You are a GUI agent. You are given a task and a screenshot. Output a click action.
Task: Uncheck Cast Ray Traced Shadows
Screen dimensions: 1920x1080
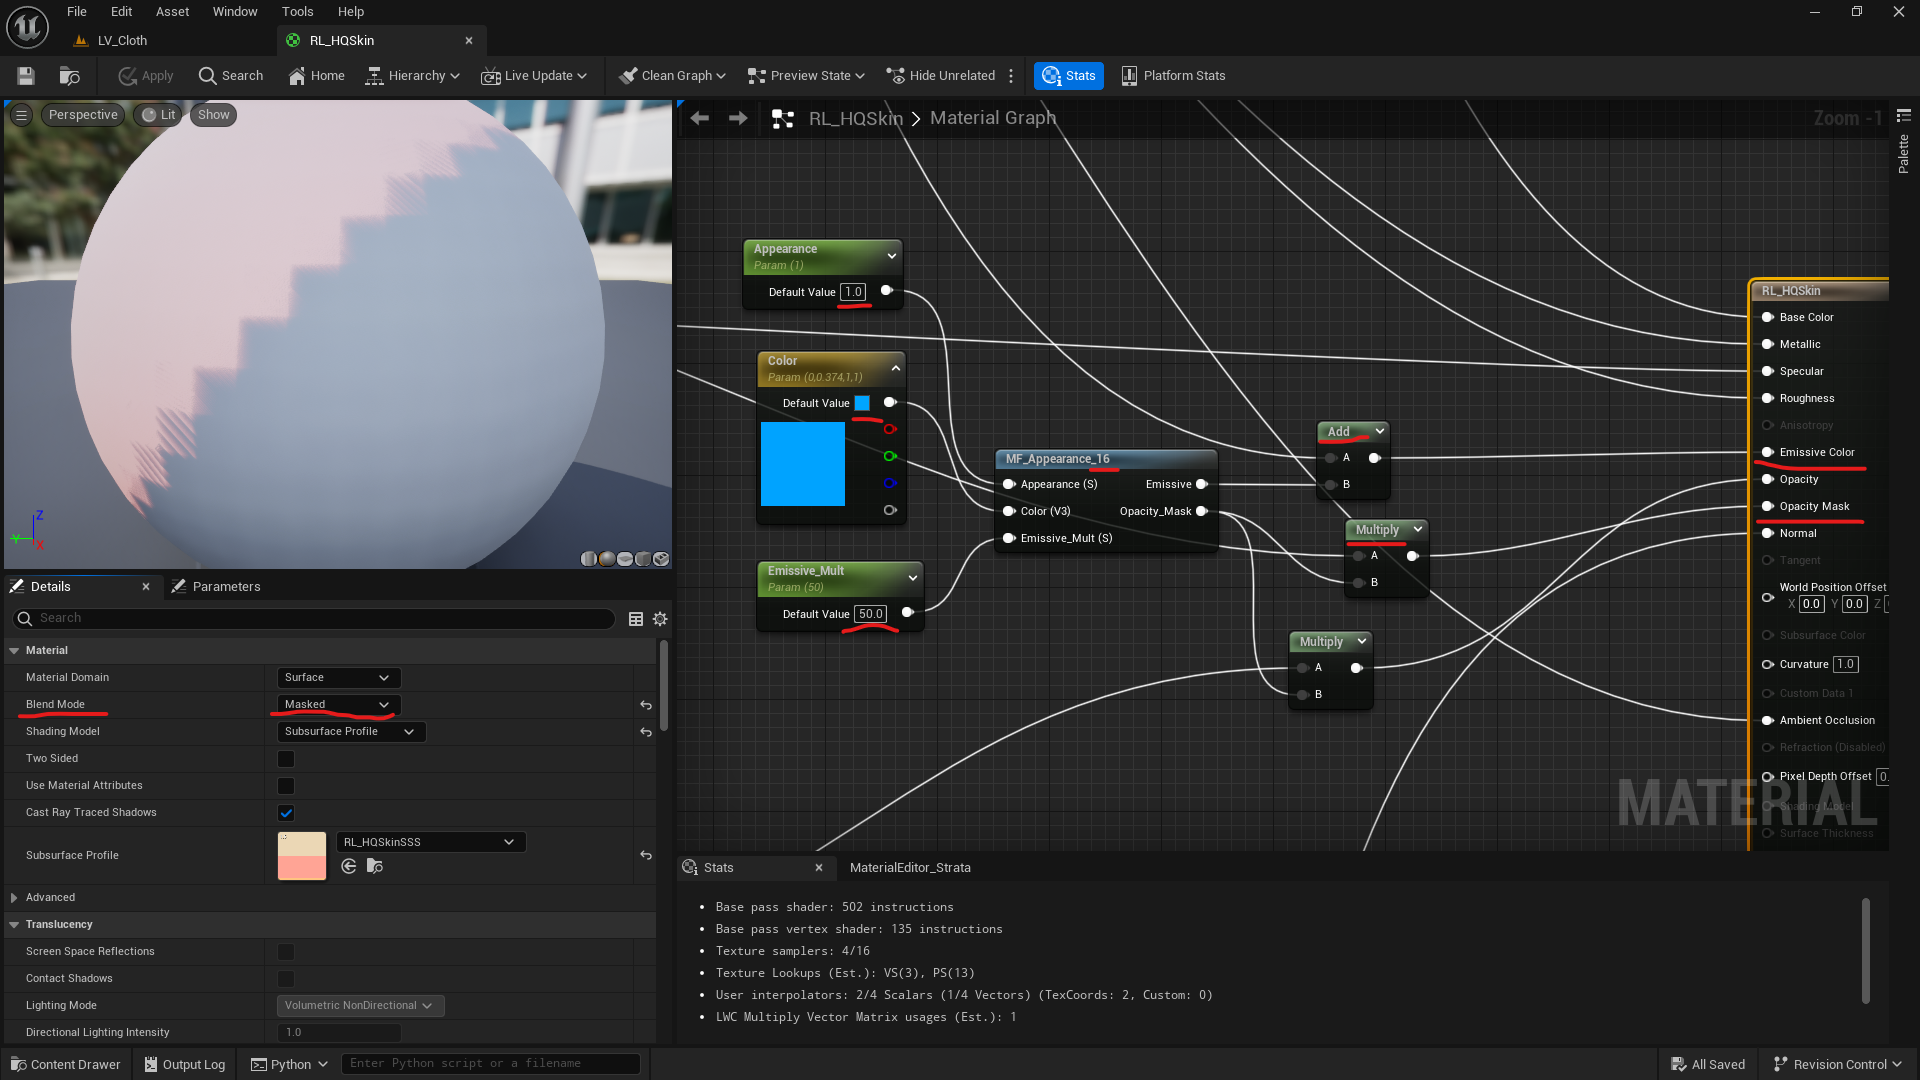[x=286, y=813]
